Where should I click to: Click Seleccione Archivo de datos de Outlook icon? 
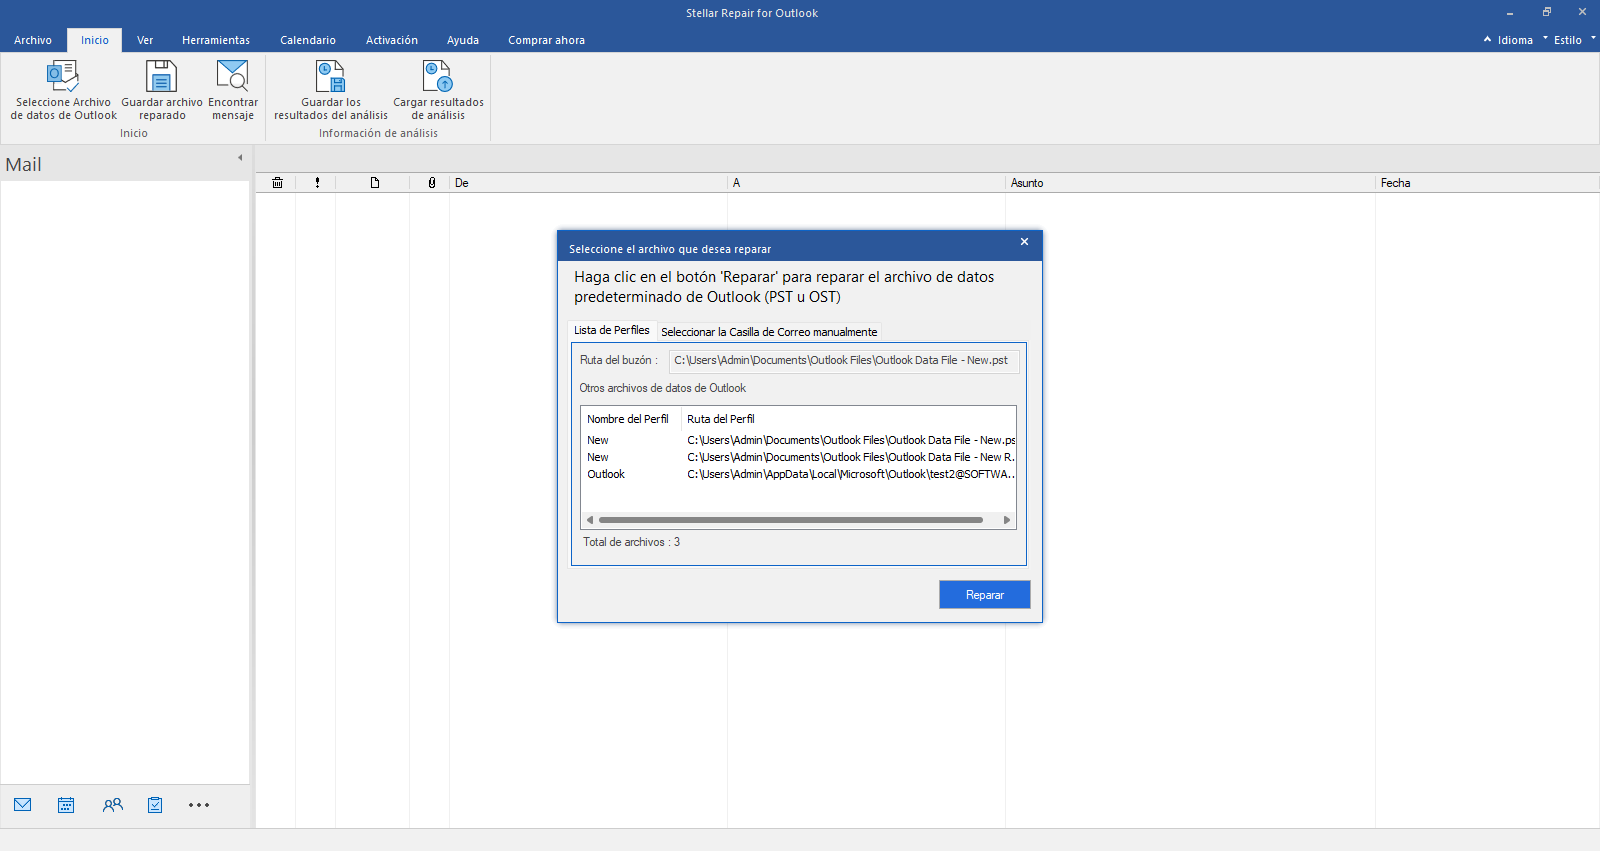[63, 76]
